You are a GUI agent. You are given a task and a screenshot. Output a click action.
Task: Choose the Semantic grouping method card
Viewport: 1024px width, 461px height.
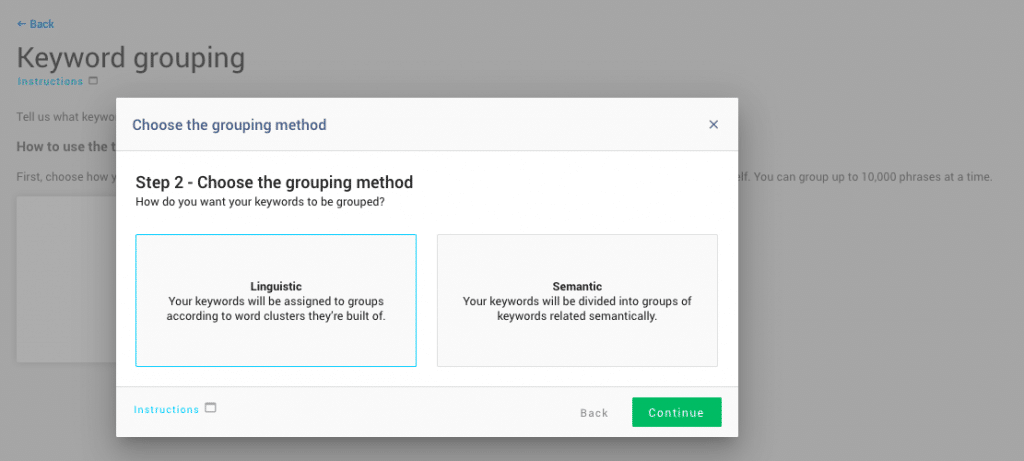(x=577, y=300)
